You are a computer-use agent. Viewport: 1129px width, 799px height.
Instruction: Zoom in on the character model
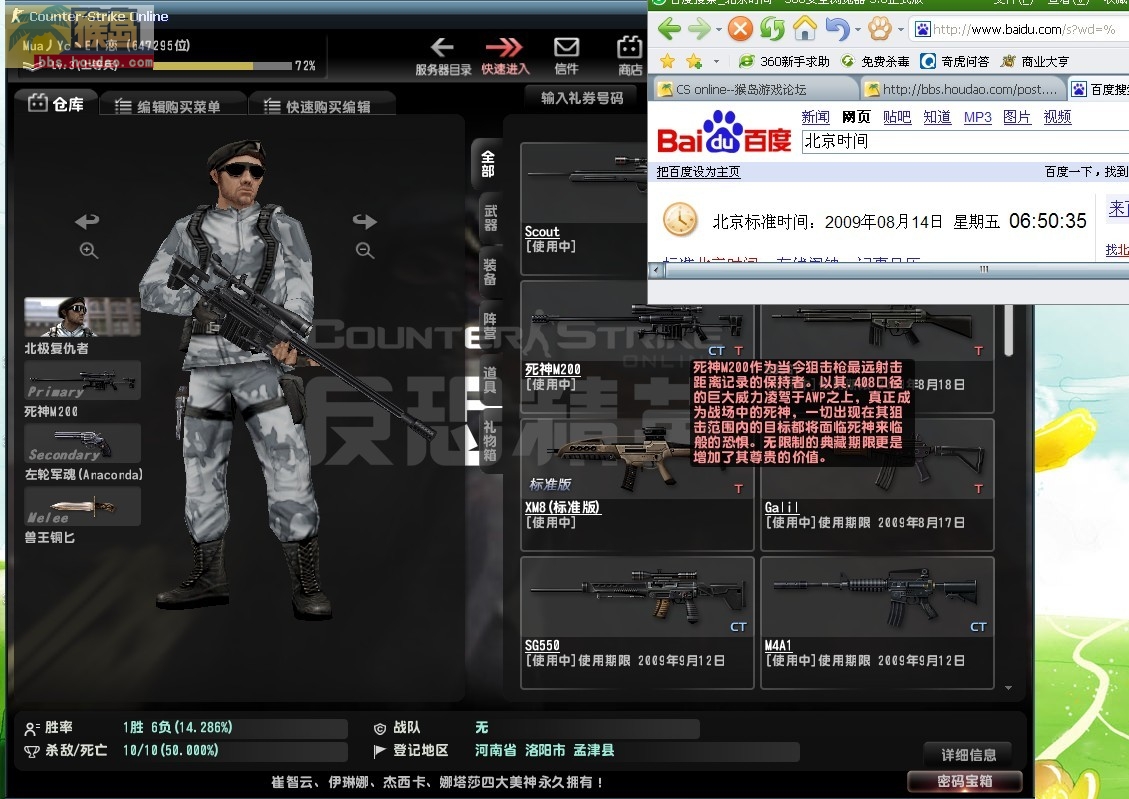click(89, 250)
